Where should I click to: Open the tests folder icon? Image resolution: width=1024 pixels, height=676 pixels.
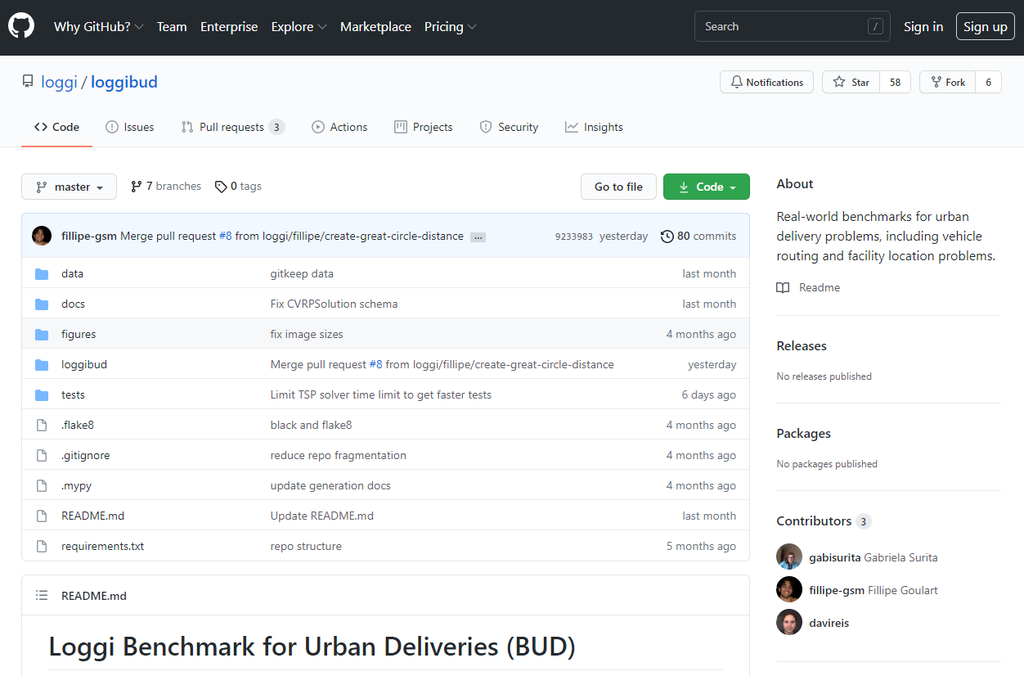42,395
